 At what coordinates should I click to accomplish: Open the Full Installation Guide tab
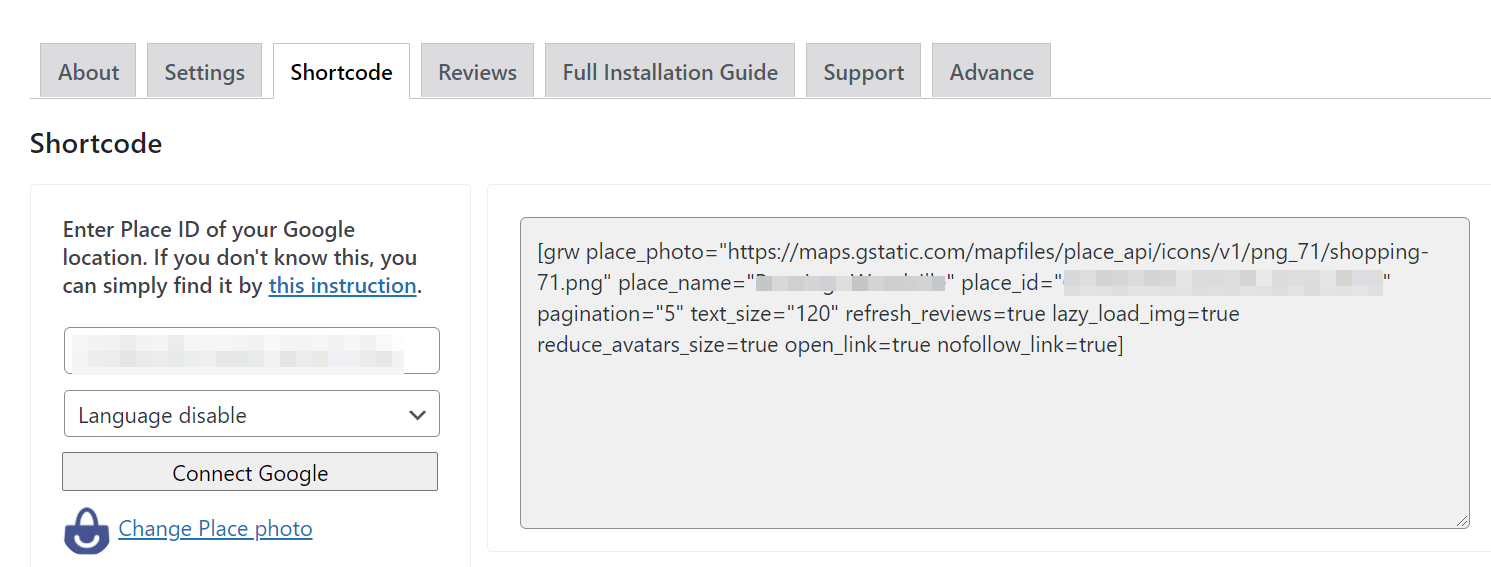click(670, 72)
